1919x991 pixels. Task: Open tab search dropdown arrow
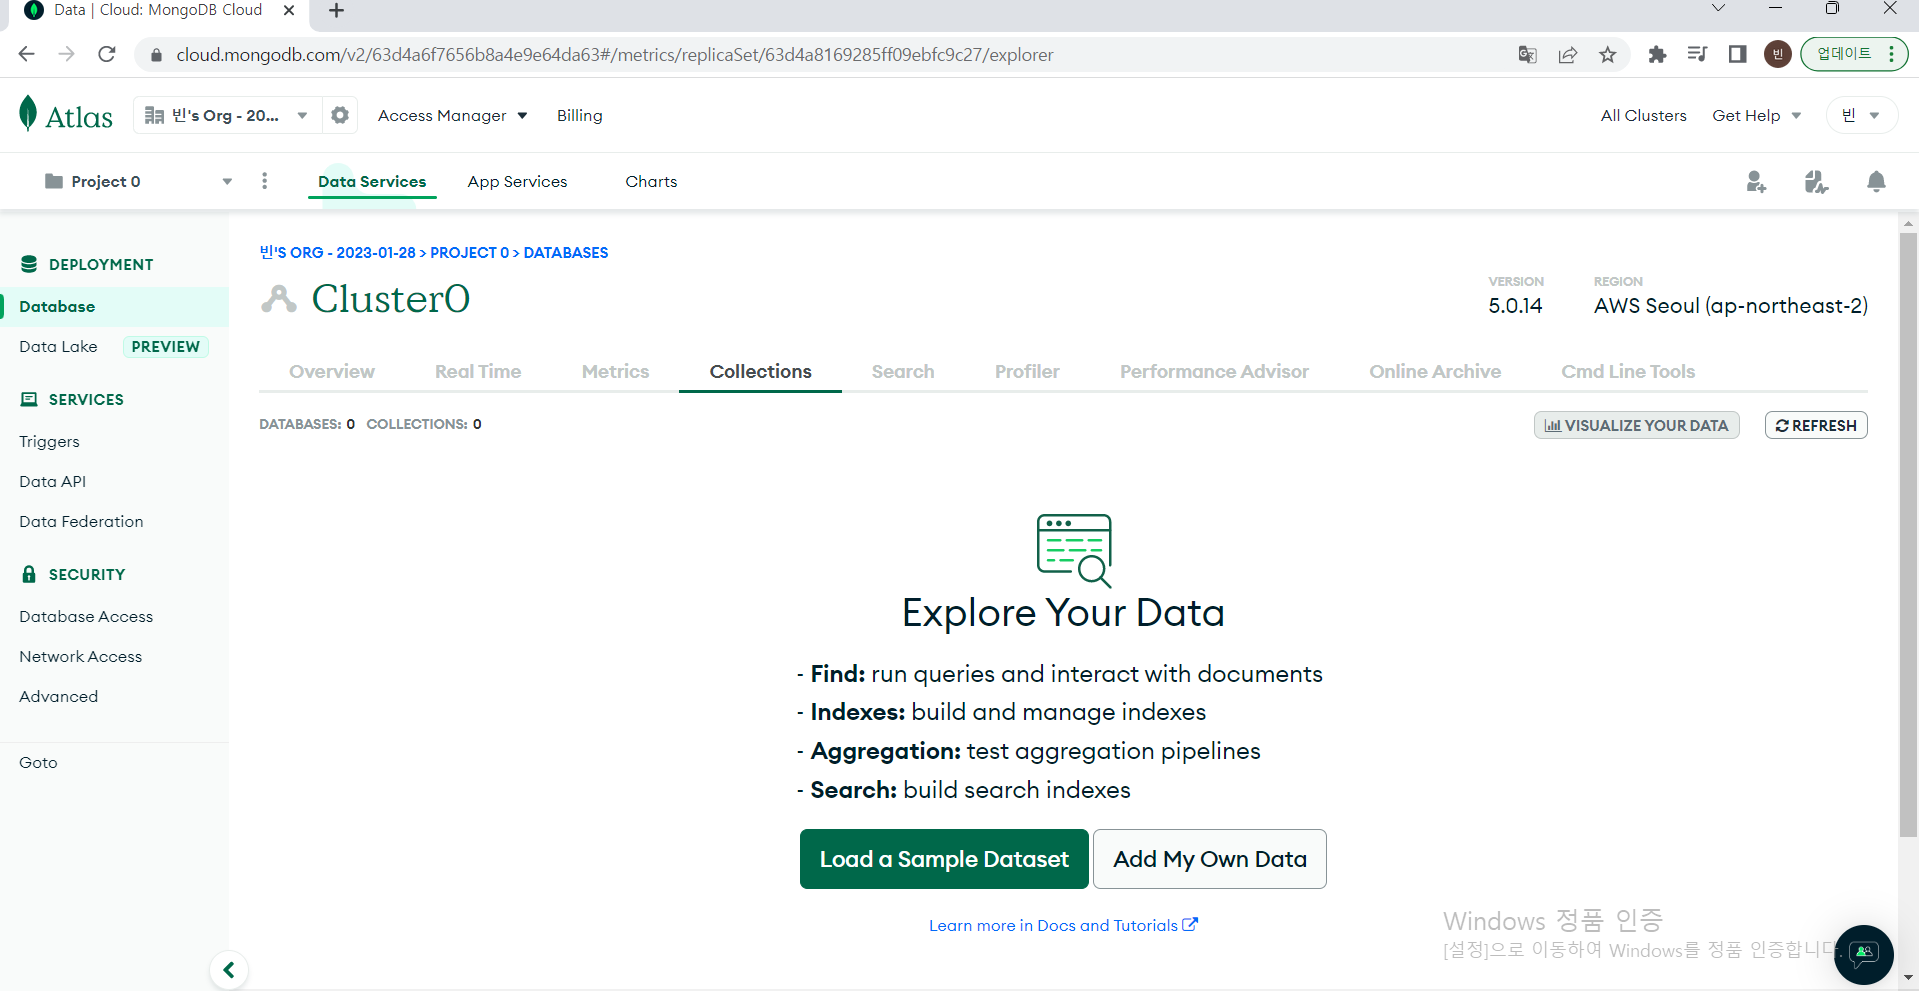point(1718,8)
